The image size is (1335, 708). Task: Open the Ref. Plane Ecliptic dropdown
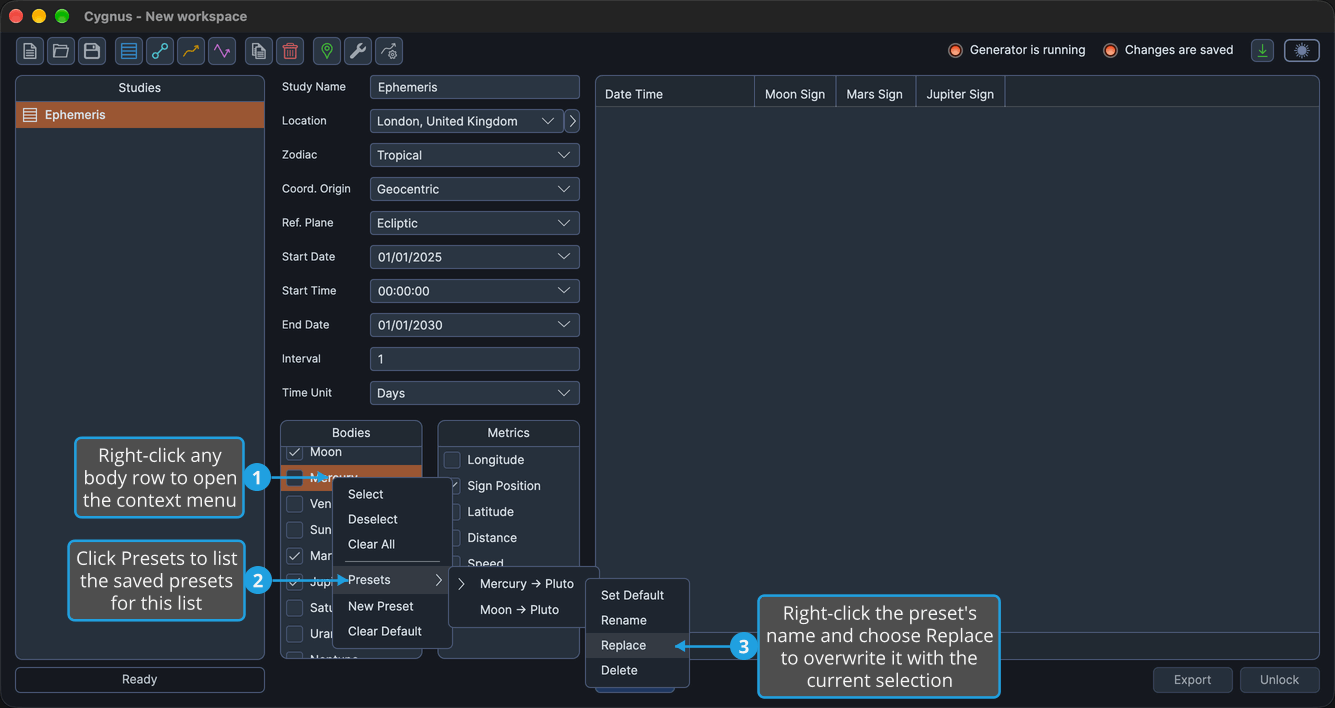pyautogui.click(x=474, y=223)
